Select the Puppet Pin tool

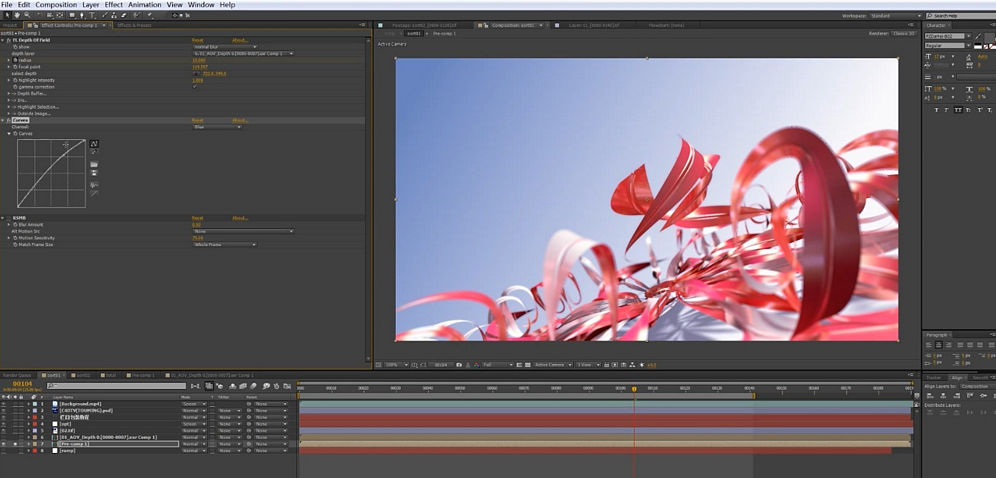pyautogui.click(x=149, y=15)
